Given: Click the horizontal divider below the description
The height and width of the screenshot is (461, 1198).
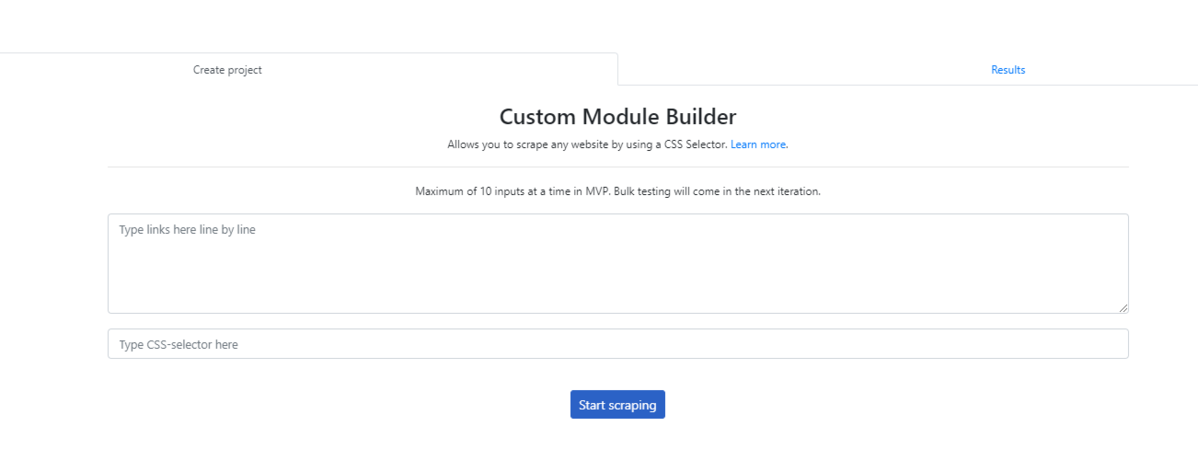Looking at the screenshot, I should click(618, 167).
